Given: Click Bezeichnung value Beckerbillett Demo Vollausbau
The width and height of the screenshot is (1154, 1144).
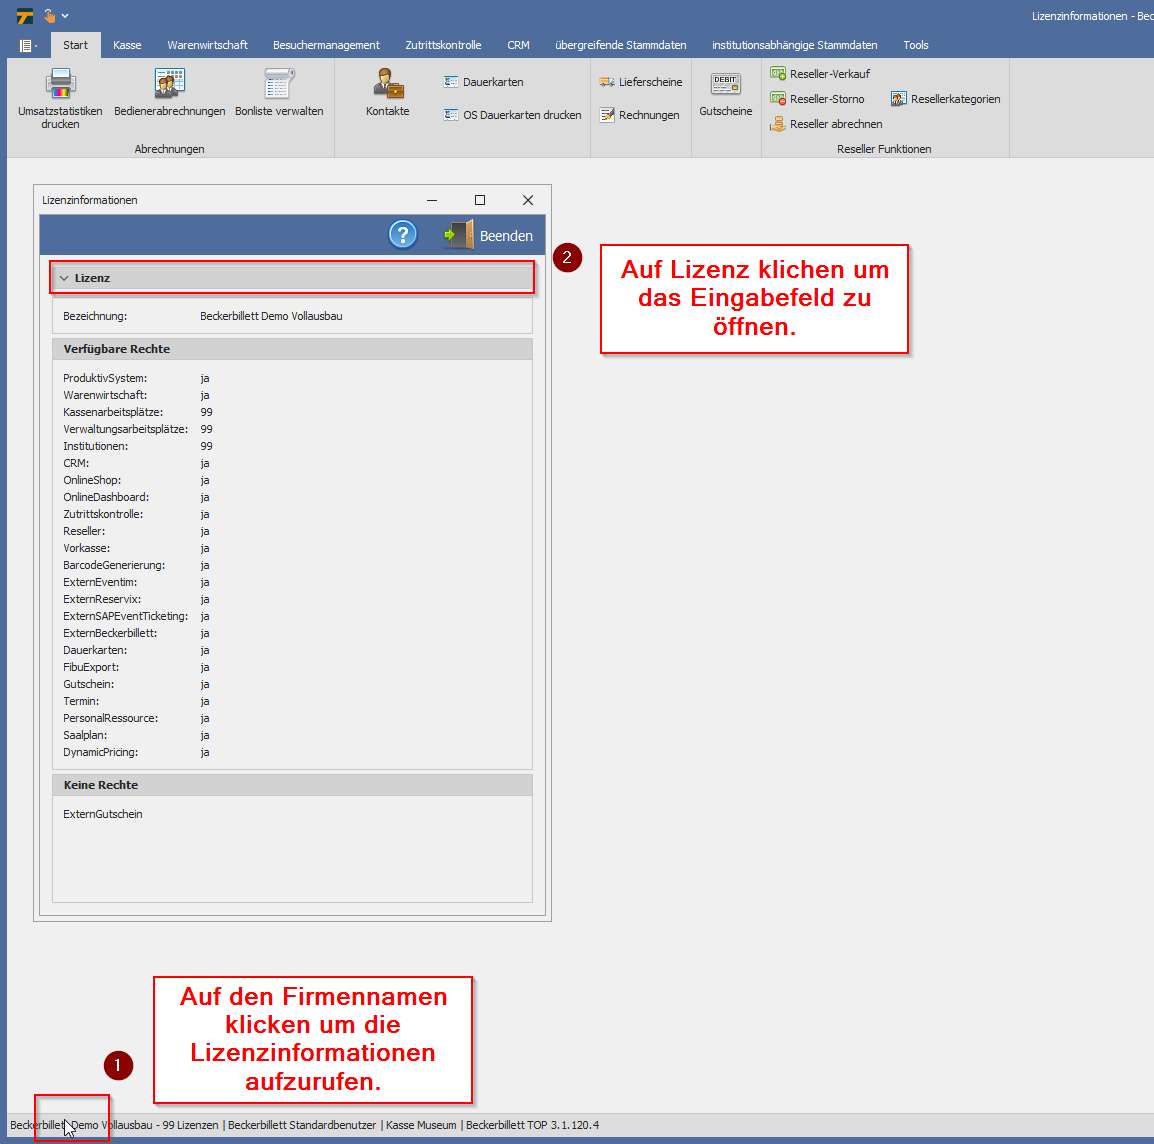Looking at the screenshot, I should 271,316.
